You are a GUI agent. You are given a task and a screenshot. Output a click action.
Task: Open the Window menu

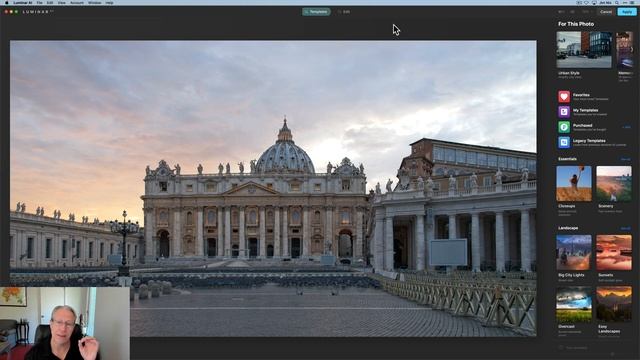coord(95,2)
